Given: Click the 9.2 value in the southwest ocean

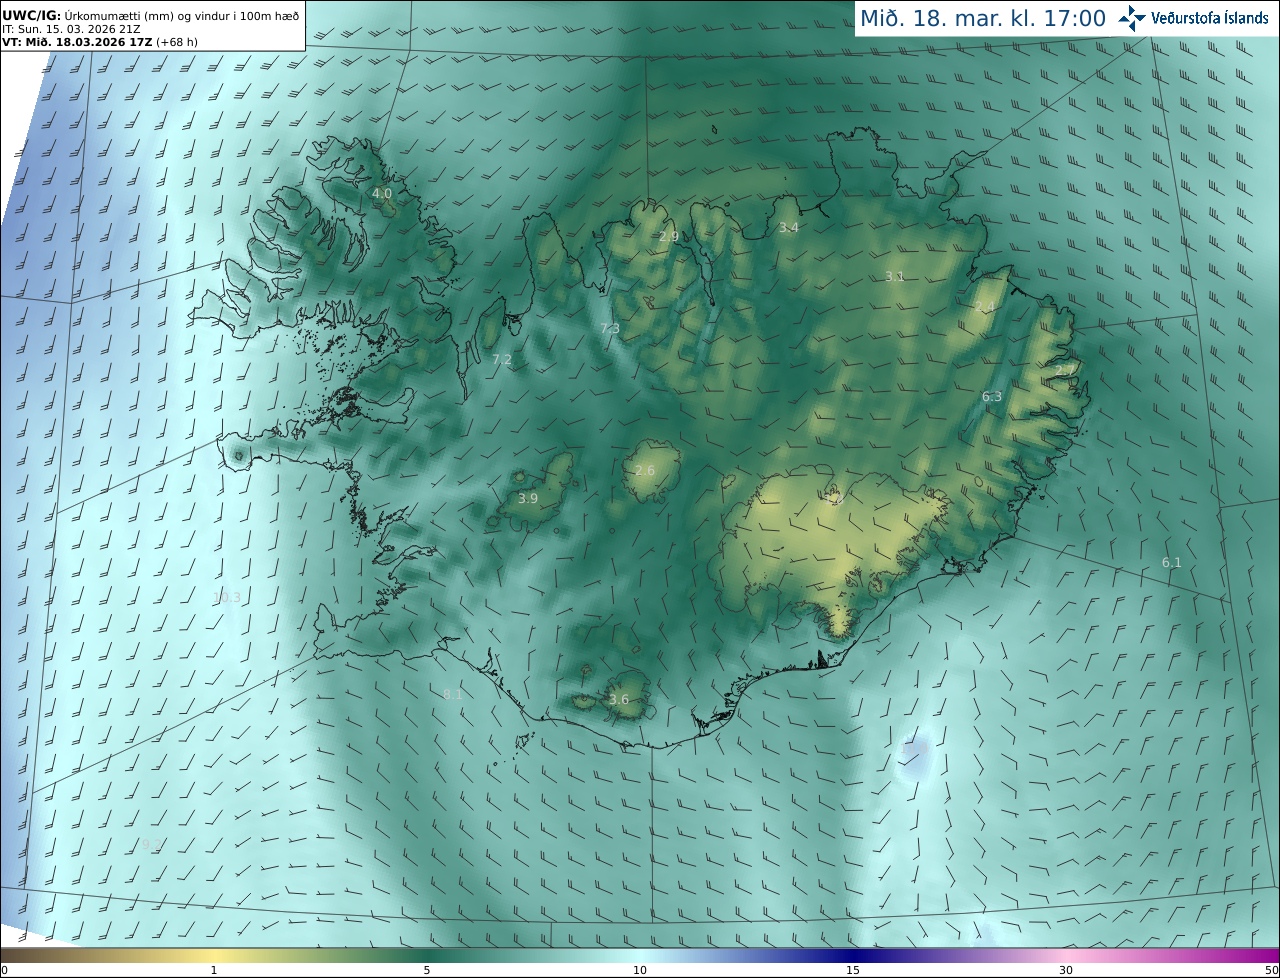Looking at the screenshot, I should [x=151, y=846].
